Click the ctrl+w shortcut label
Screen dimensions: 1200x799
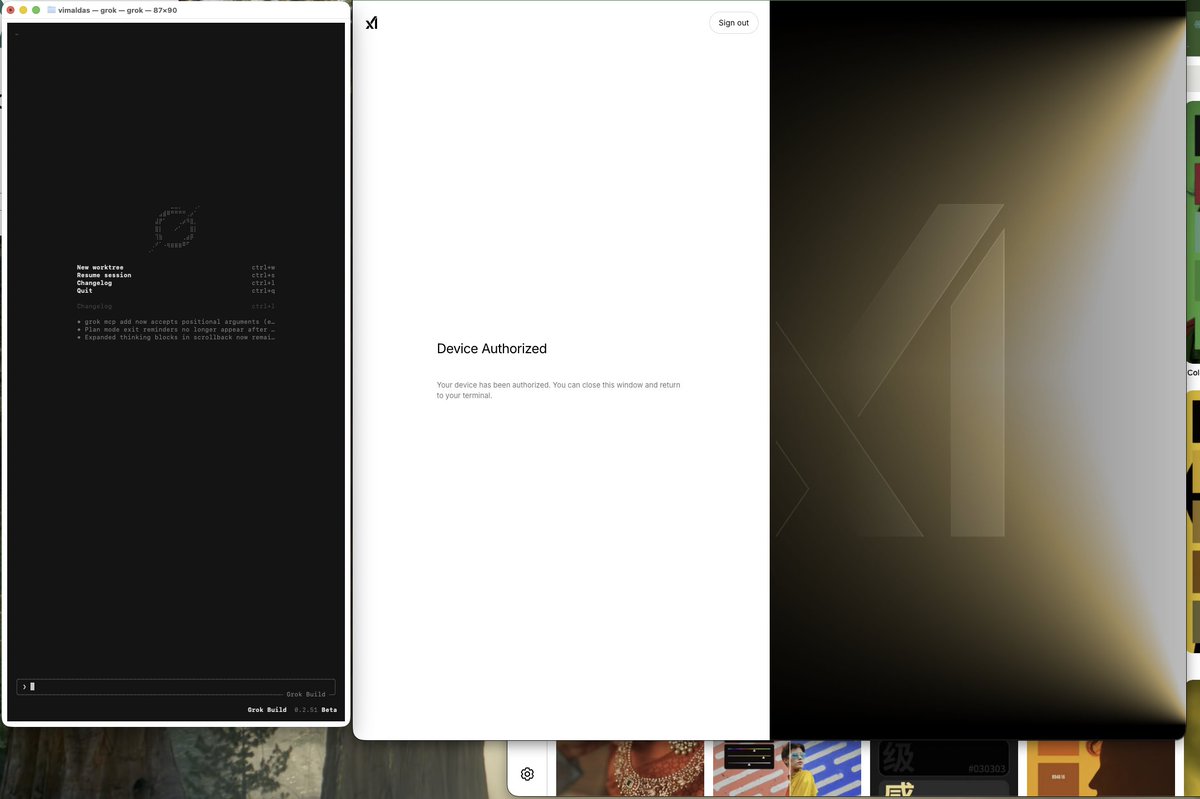pos(263,268)
